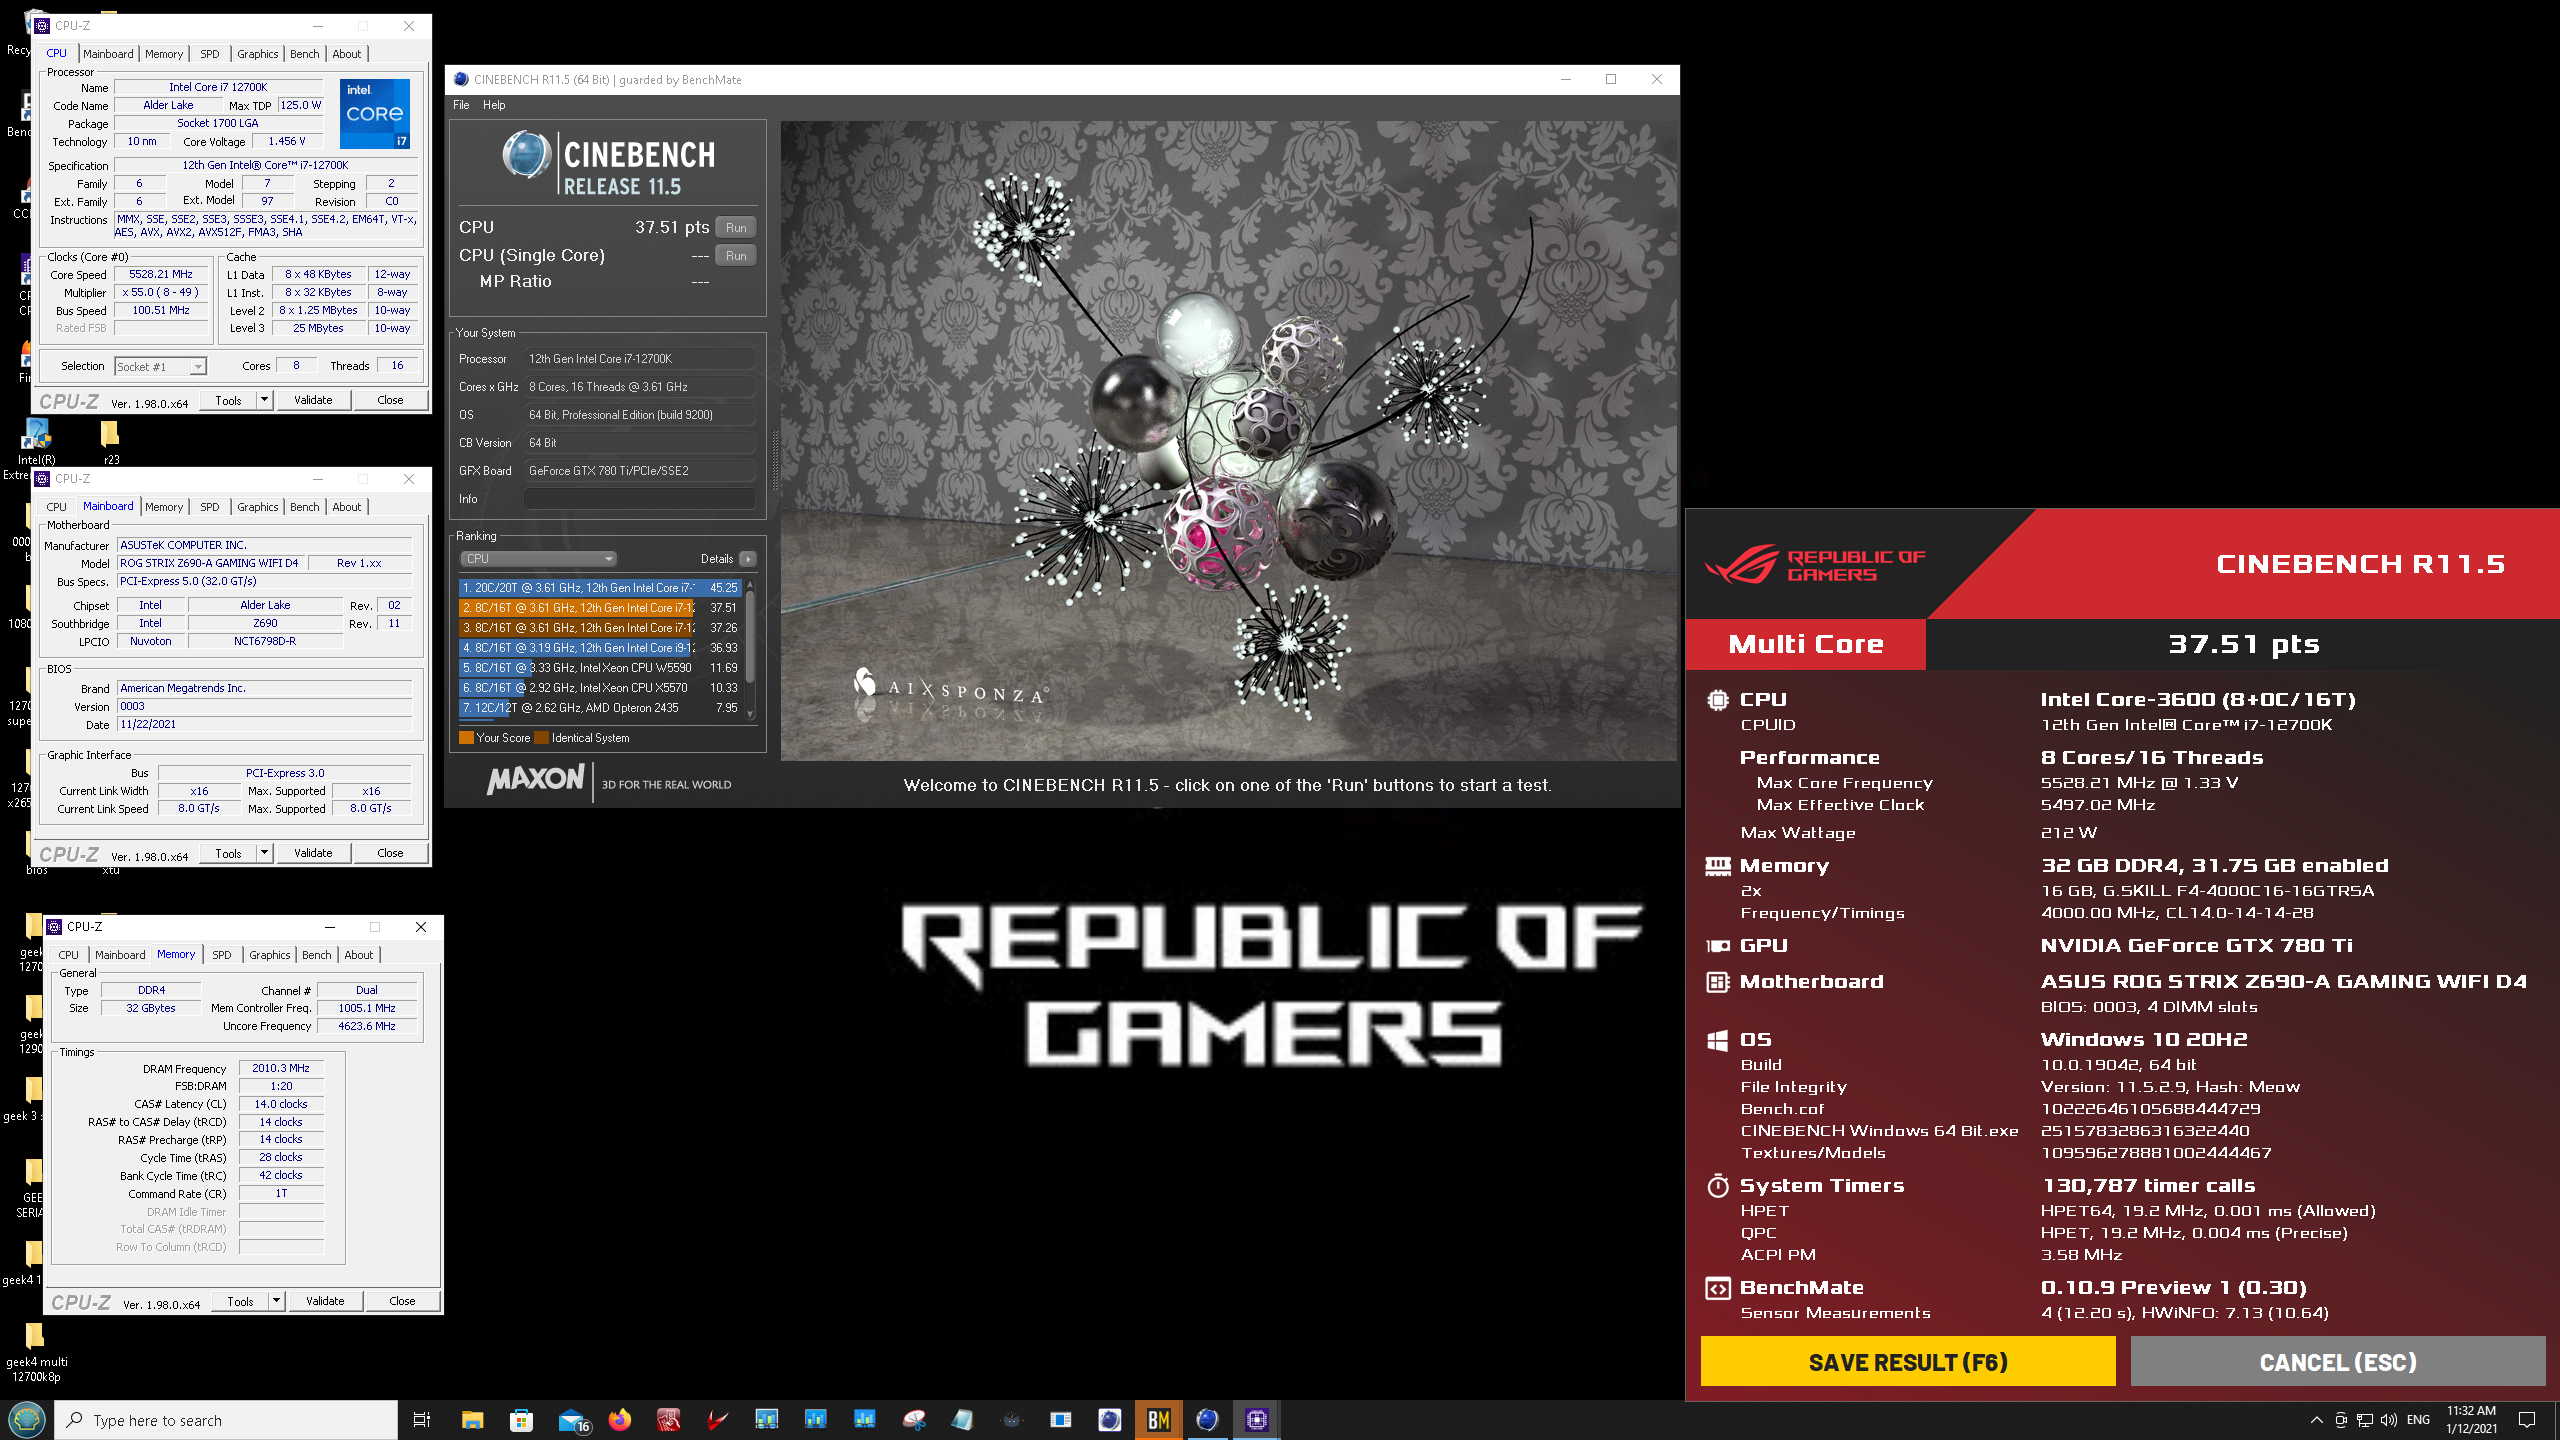2560x1440 pixels.
Task: Expand Tools arrow in the Memory CPU-Z window
Action: point(276,1301)
